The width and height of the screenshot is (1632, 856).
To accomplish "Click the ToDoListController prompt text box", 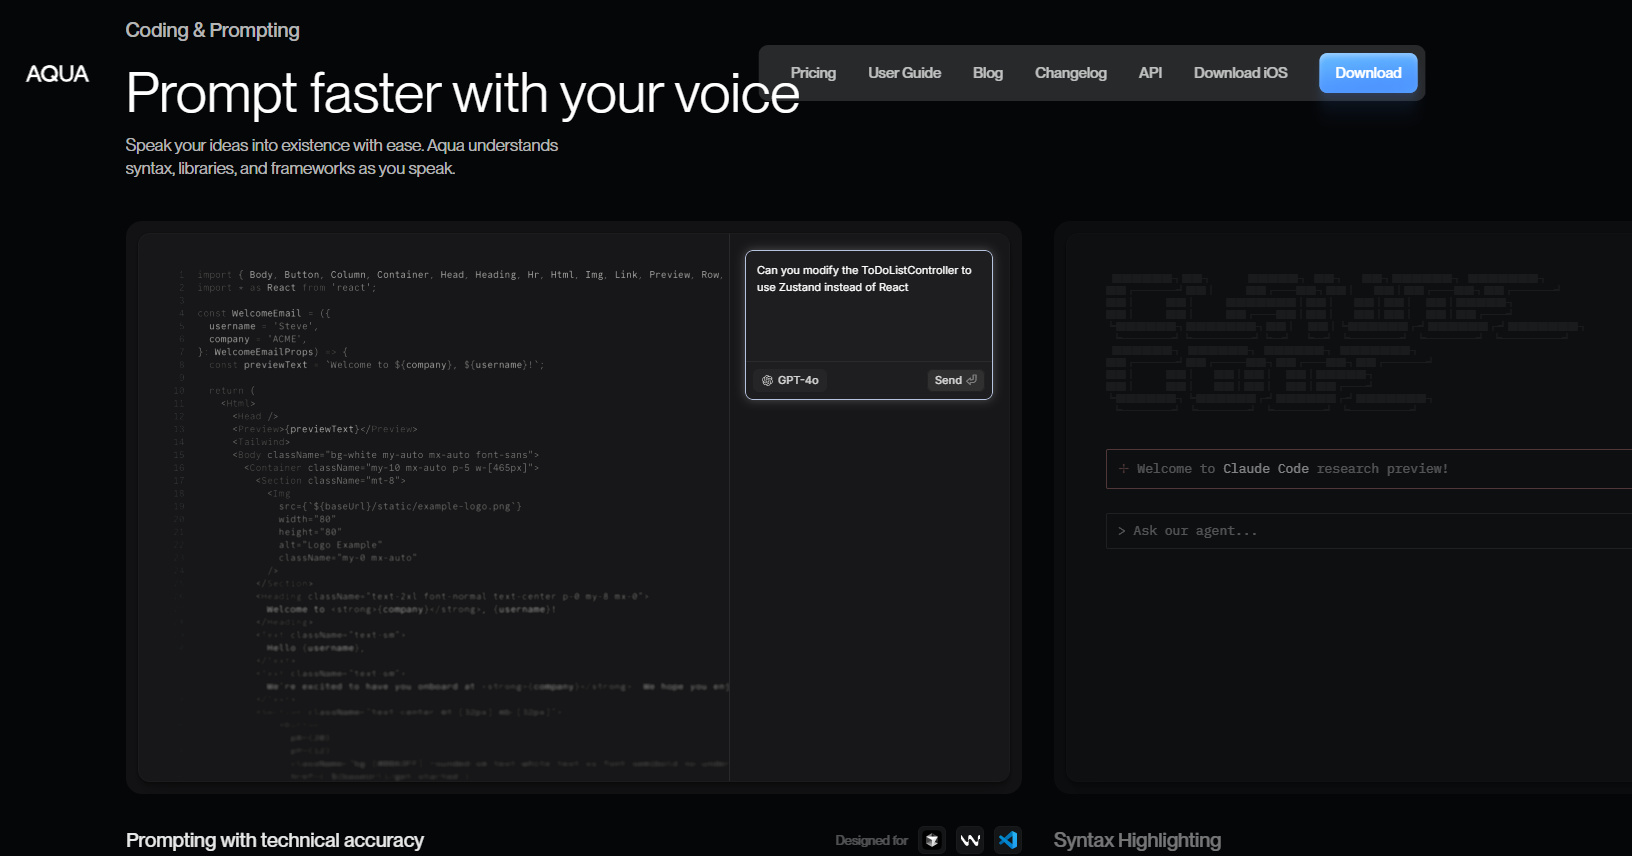I will (869, 306).
